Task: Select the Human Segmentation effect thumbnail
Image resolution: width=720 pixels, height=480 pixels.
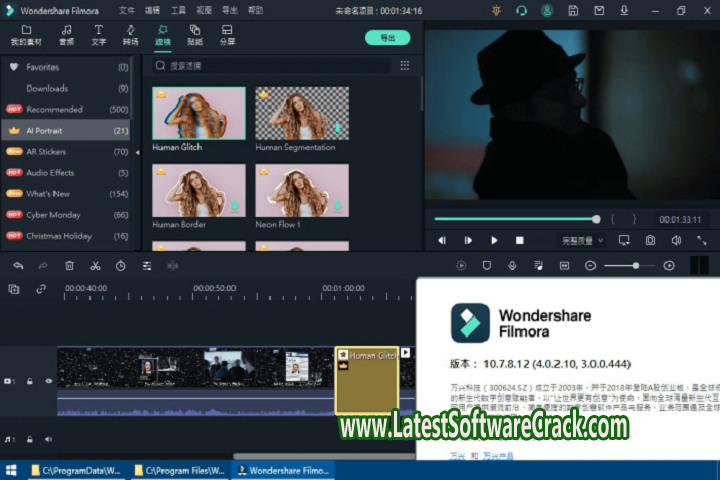Action: coord(302,113)
